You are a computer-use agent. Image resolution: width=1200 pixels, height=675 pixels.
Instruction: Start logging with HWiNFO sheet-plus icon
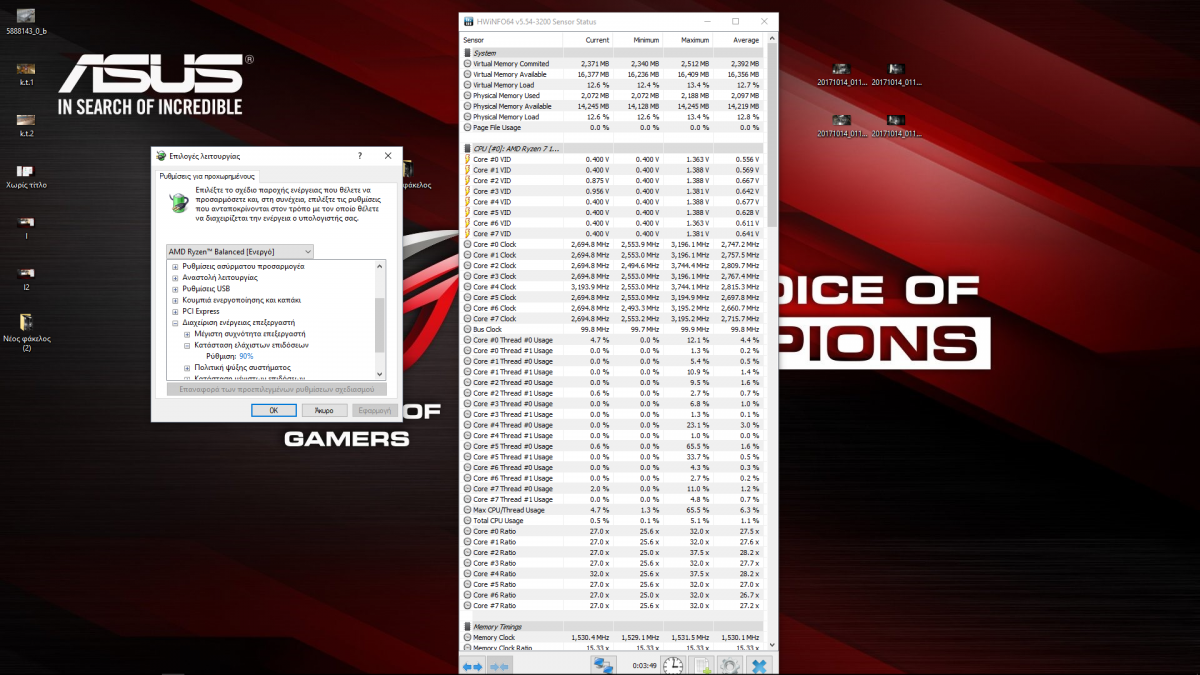(x=703, y=665)
